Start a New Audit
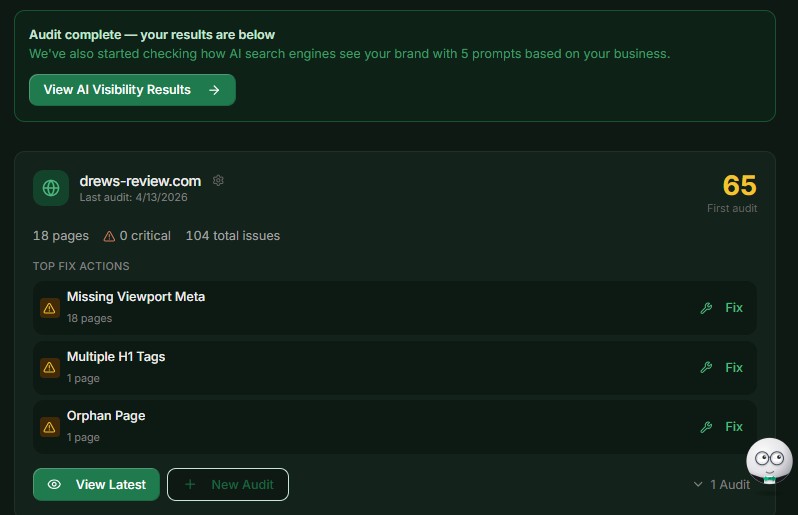Screen dimensions: 798x515 [228, 485]
